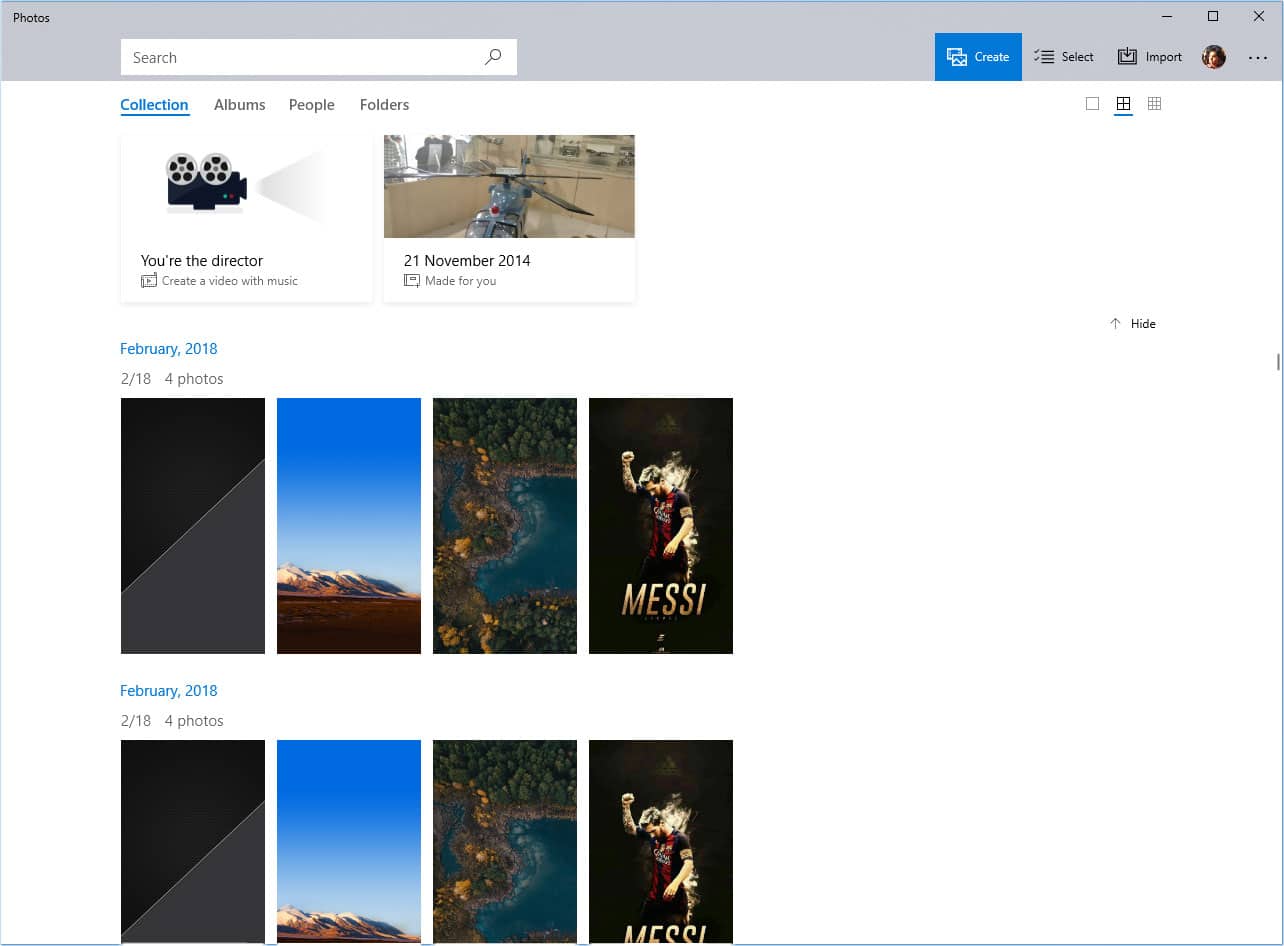Open the blue sky mountain photo in second group
The width and height of the screenshot is (1284, 946).
click(x=349, y=842)
